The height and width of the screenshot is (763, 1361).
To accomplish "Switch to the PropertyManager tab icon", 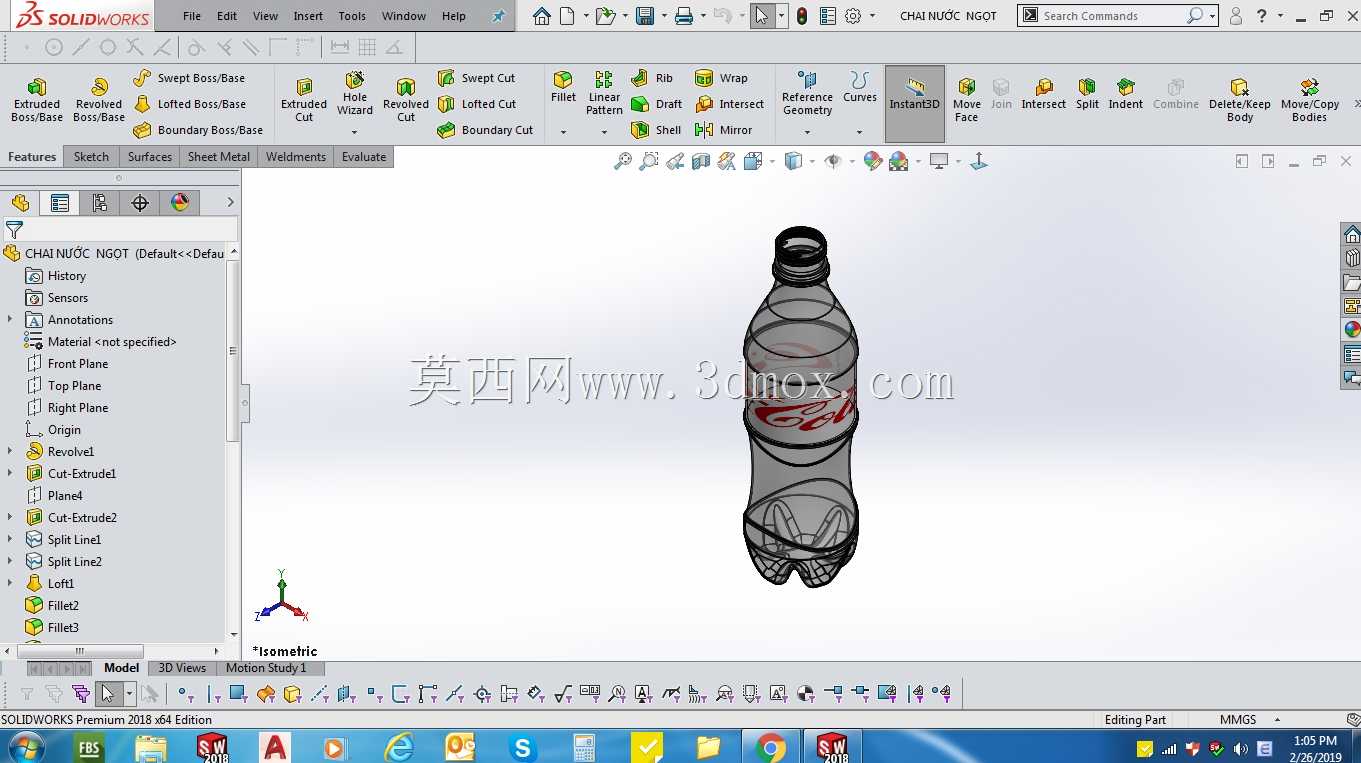I will pos(60,203).
